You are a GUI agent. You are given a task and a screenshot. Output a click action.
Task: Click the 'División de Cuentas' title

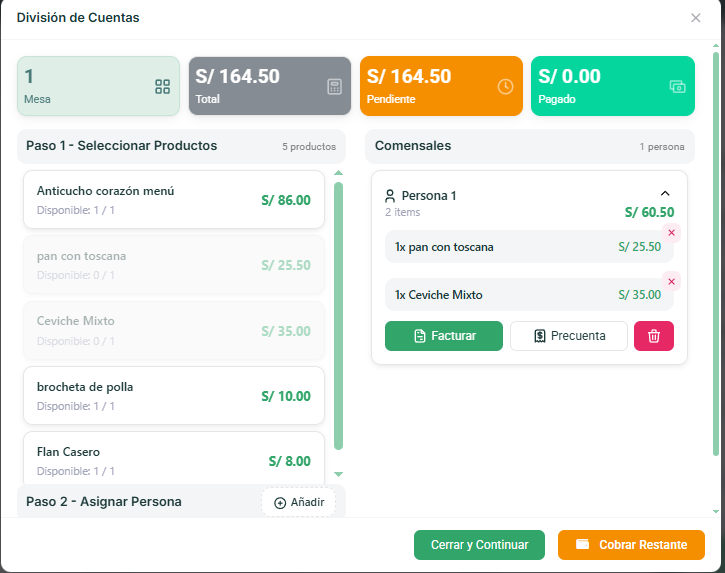click(78, 18)
